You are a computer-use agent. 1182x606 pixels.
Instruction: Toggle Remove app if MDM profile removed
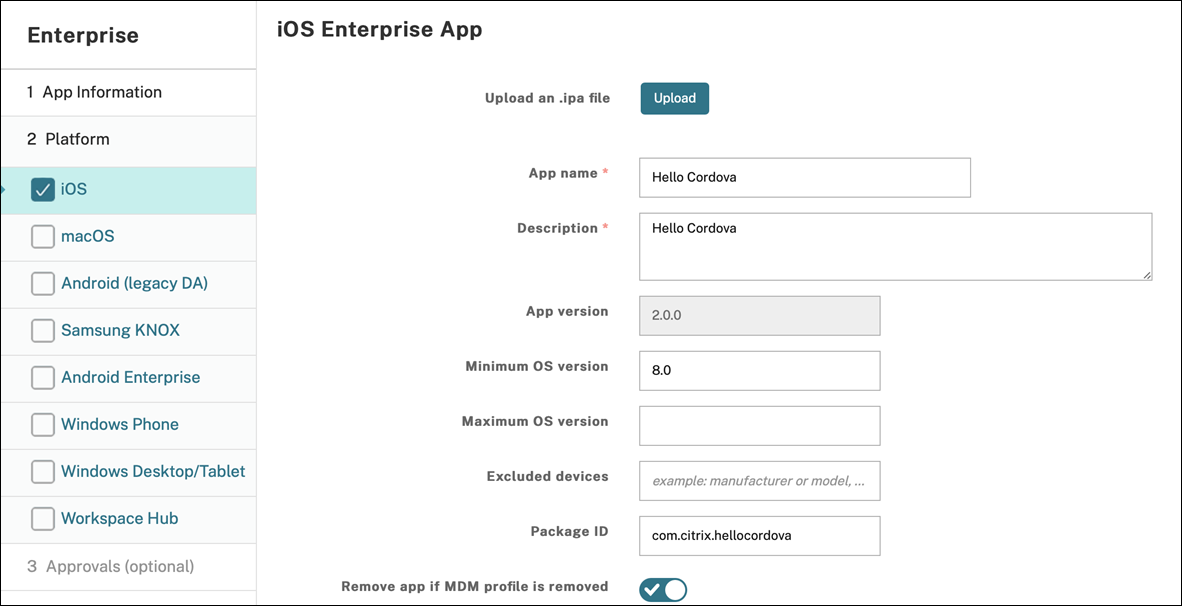[663, 589]
